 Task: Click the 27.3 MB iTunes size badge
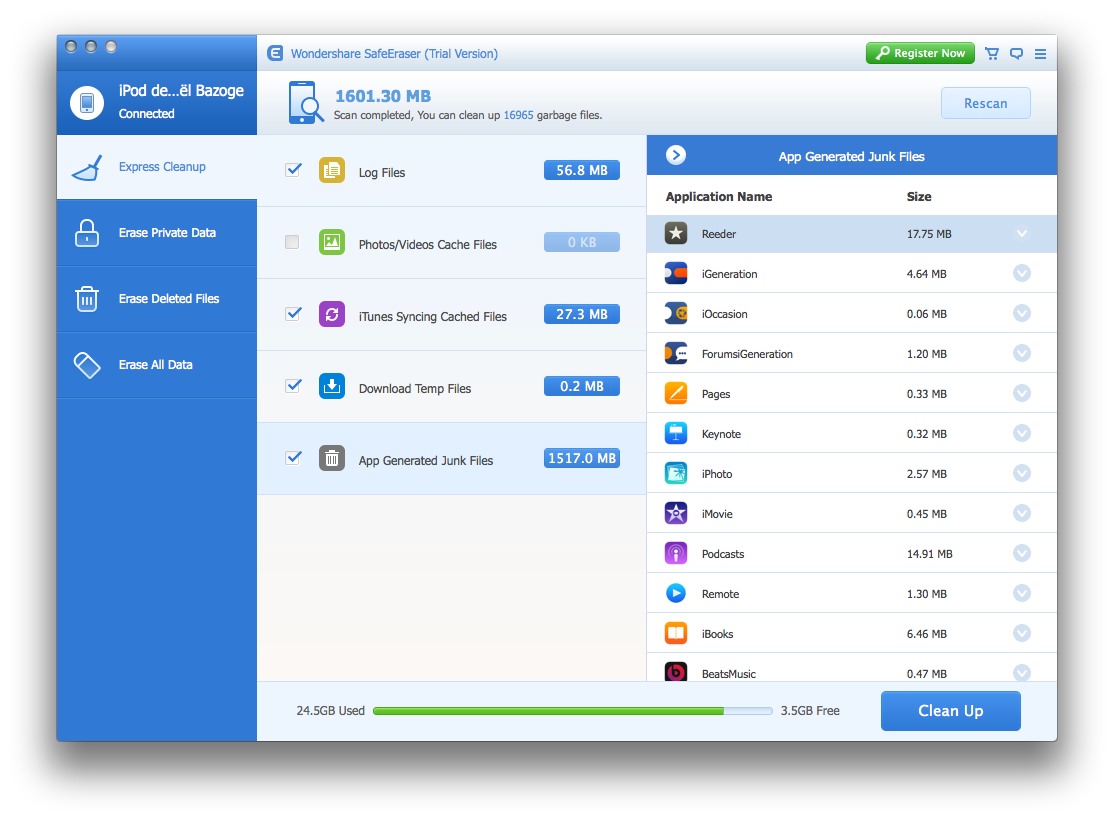pos(581,314)
